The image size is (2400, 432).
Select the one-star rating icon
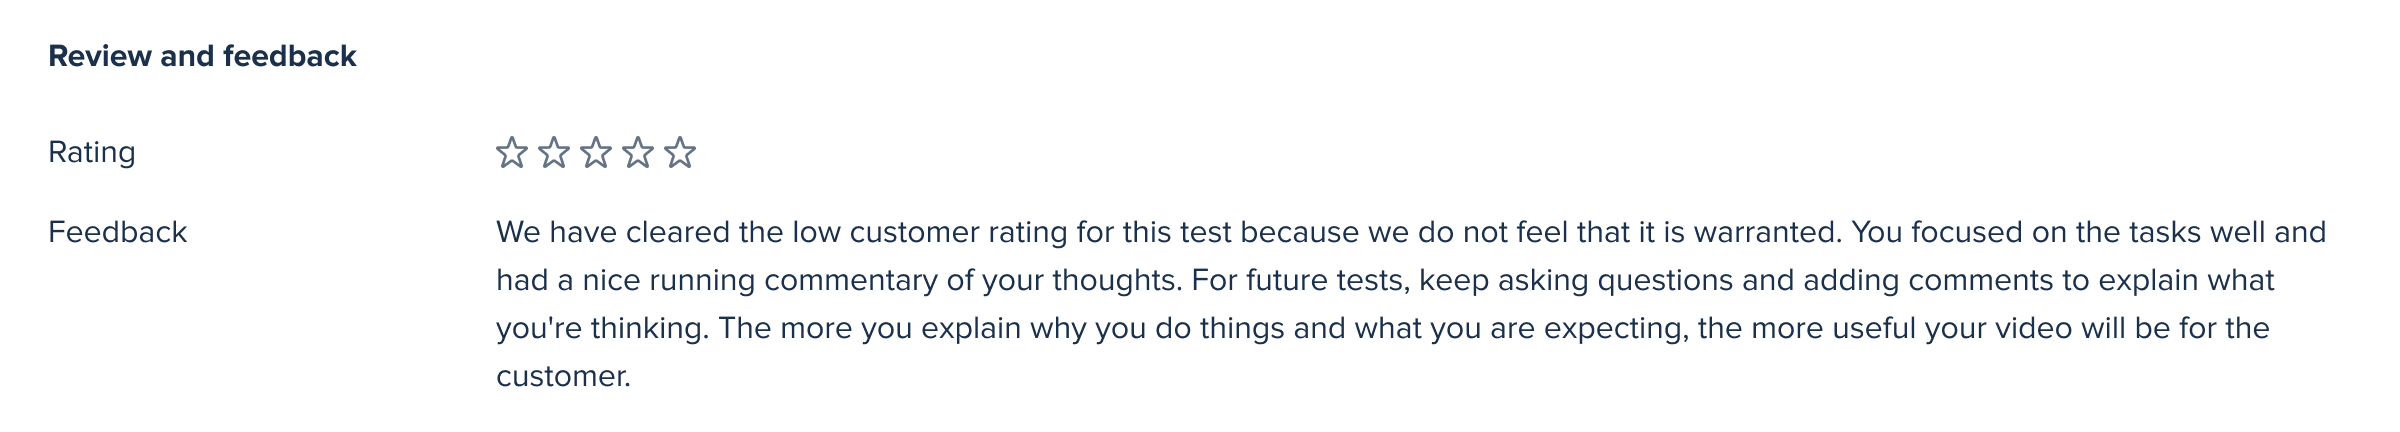pos(512,153)
